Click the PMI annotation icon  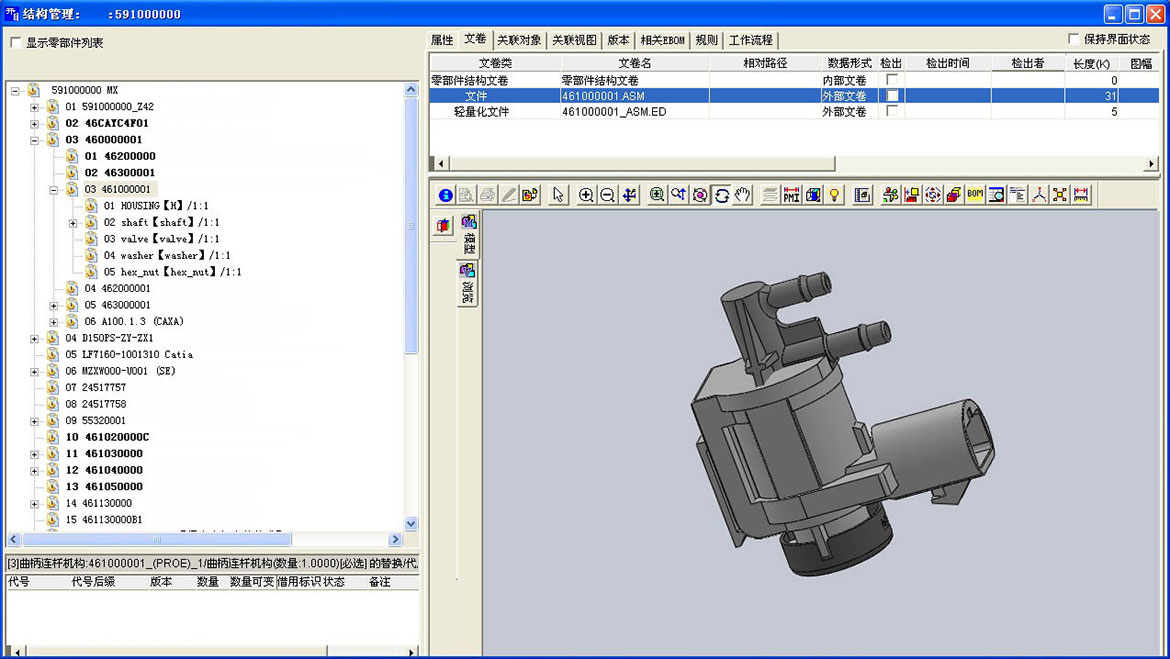click(x=791, y=195)
